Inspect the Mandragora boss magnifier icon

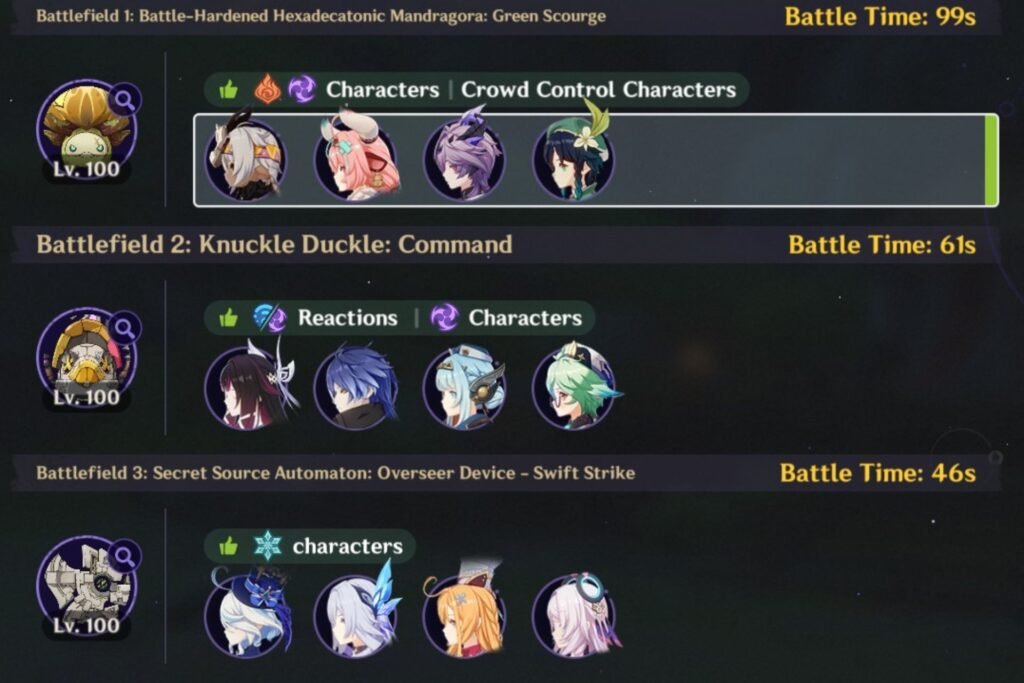pos(124,100)
